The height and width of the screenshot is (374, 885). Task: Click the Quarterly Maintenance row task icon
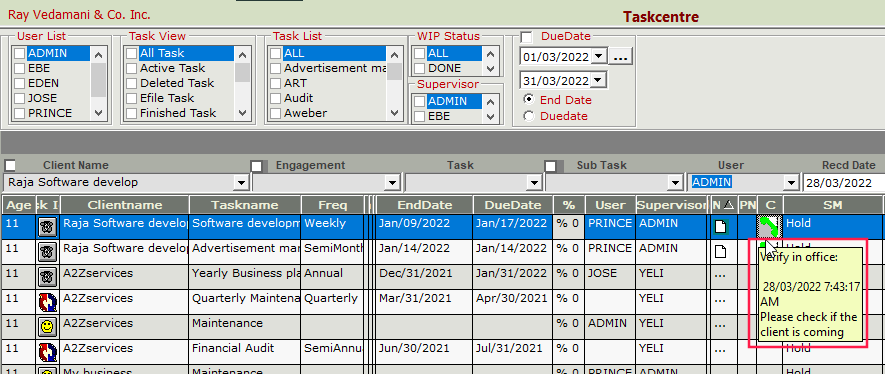47,302
